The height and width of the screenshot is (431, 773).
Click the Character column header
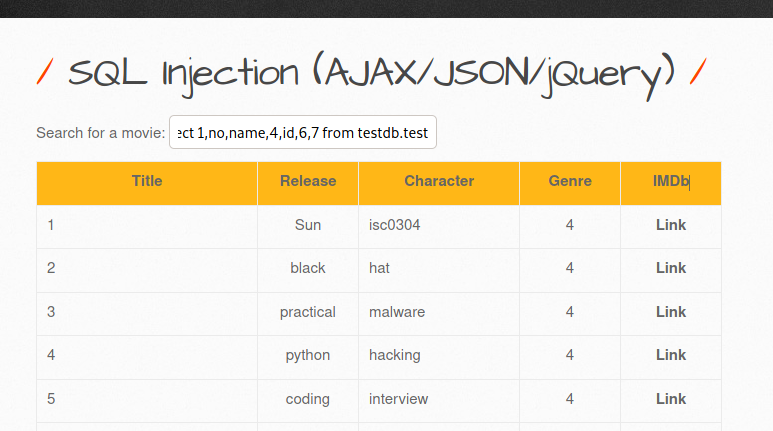(x=439, y=183)
